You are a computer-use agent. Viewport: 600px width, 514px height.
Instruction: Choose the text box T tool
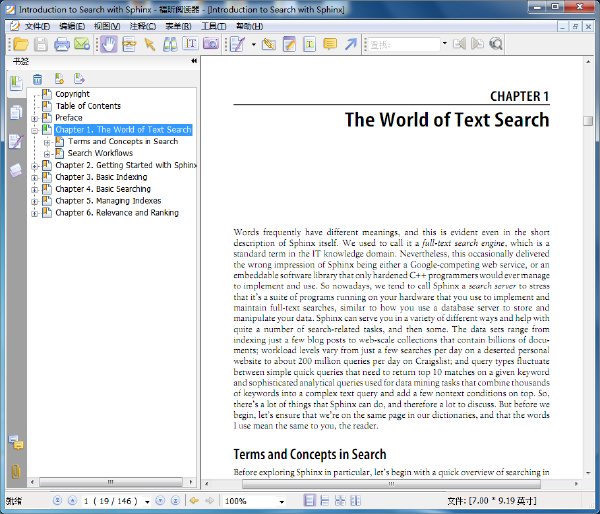pos(309,44)
